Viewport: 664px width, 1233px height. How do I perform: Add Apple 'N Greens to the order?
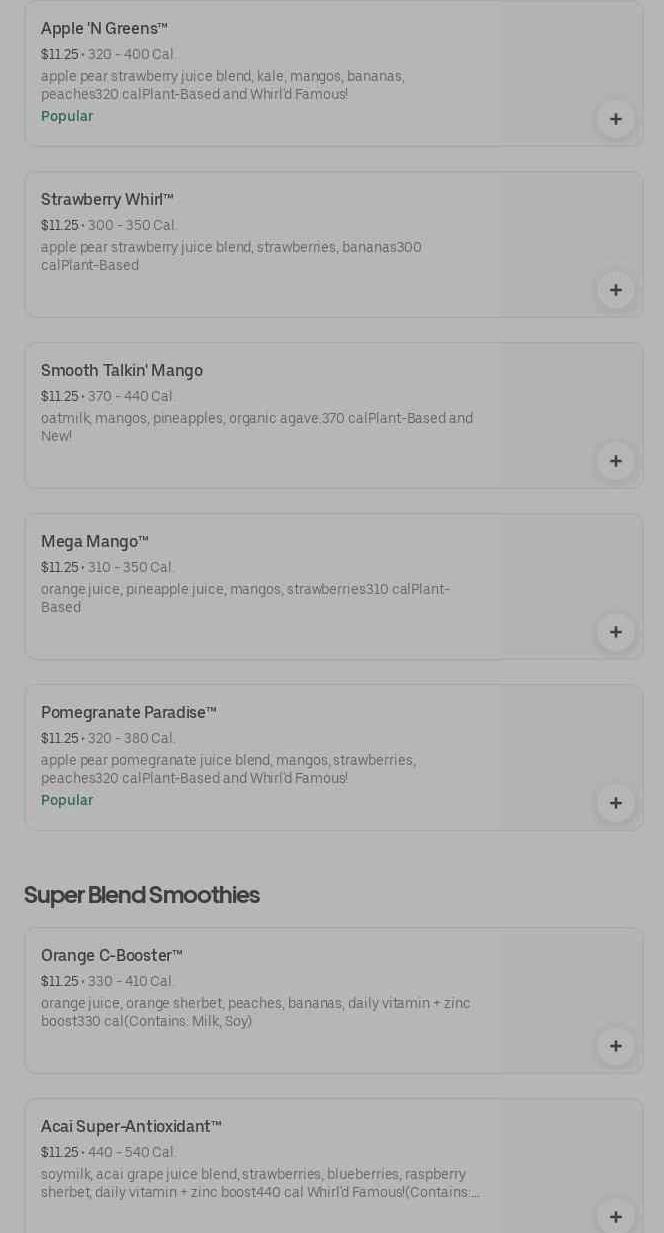click(x=615, y=119)
